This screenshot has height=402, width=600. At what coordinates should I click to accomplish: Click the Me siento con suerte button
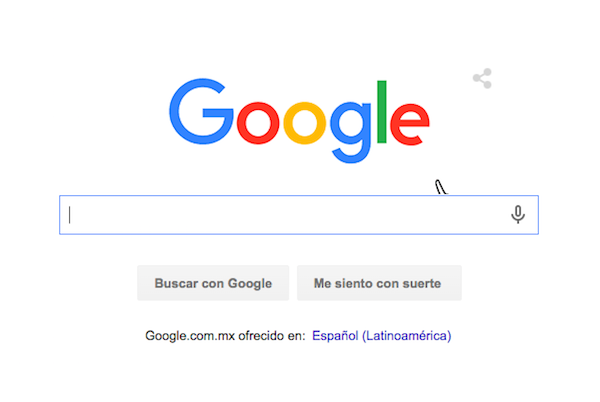[379, 283]
